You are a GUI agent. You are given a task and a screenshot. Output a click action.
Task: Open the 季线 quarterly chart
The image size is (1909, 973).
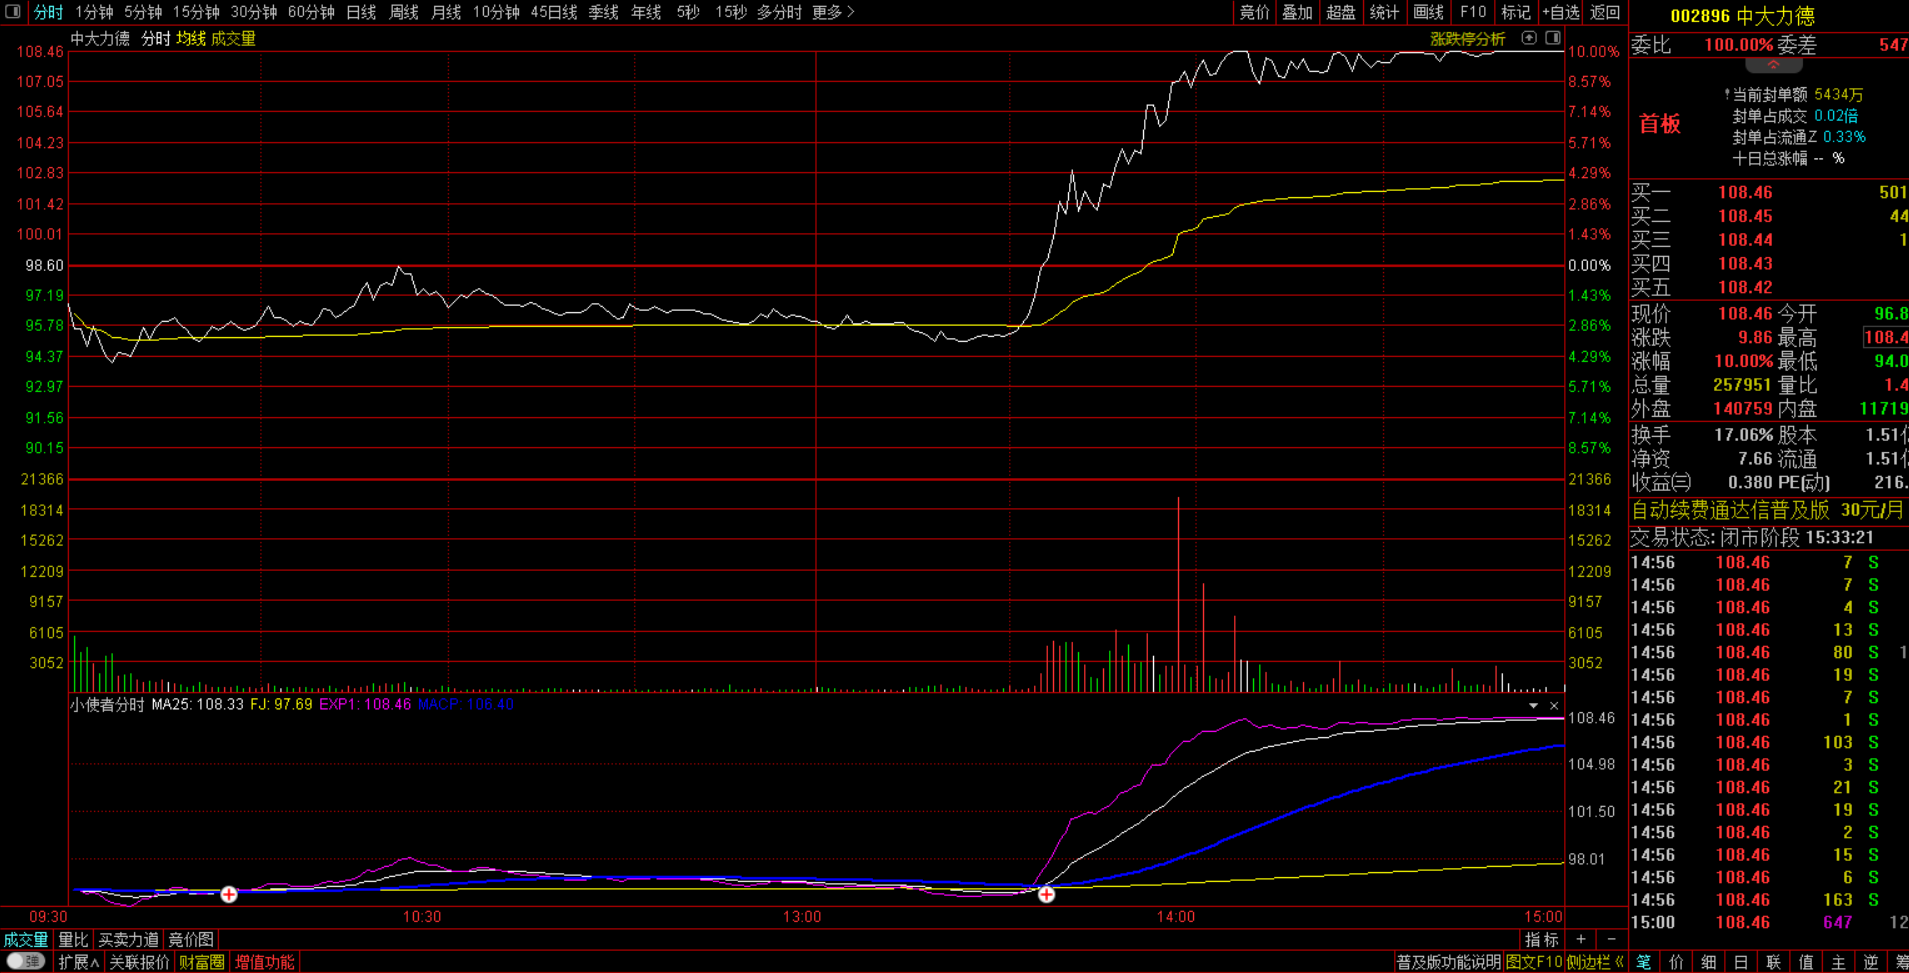(x=604, y=12)
